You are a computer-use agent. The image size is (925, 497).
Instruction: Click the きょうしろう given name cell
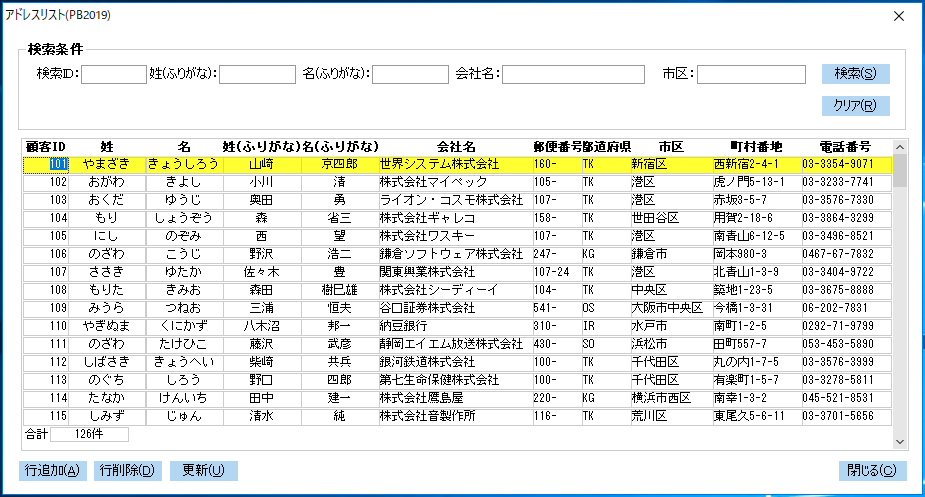pyautogui.click(x=184, y=164)
